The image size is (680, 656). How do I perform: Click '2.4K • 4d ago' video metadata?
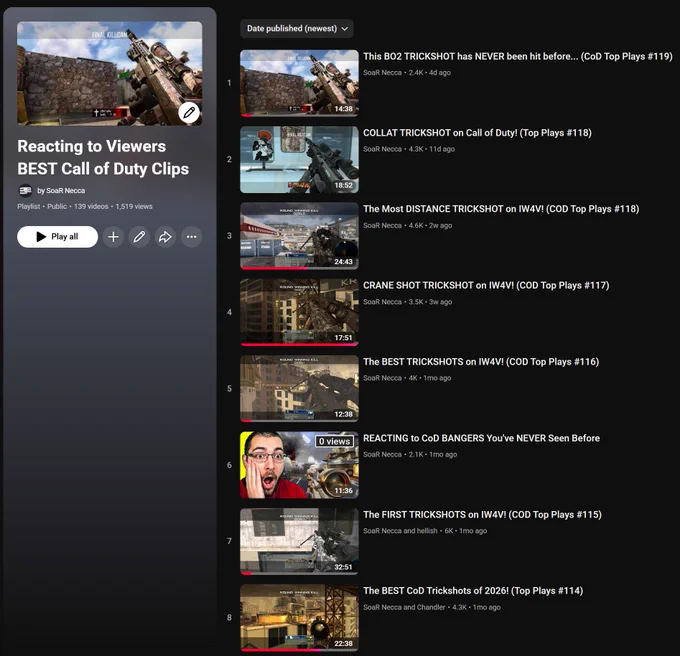click(x=430, y=73)
